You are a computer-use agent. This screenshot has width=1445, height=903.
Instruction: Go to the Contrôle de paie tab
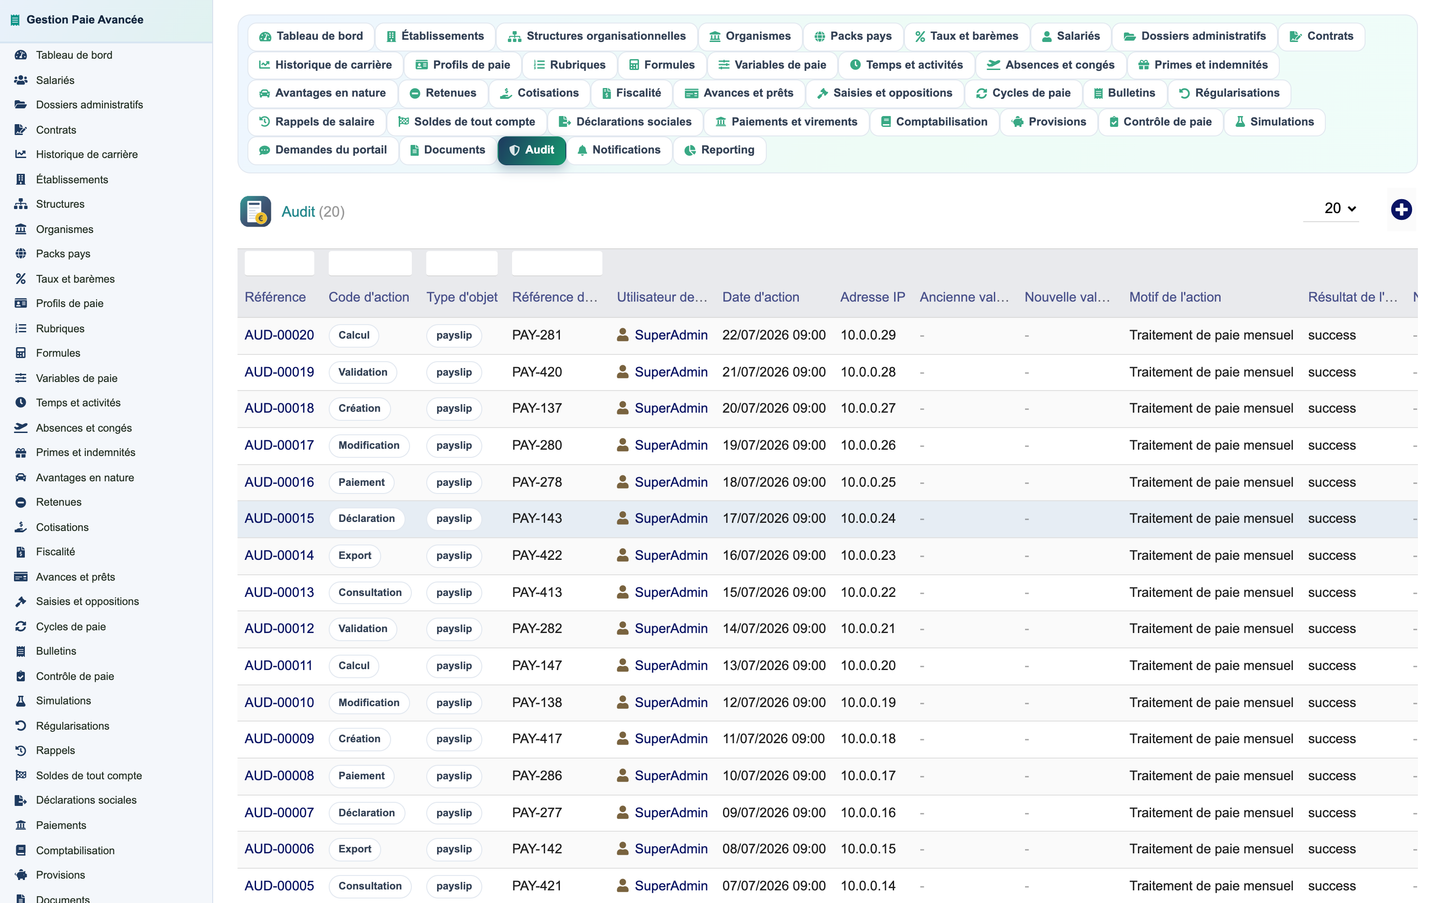pos(1160,122)
